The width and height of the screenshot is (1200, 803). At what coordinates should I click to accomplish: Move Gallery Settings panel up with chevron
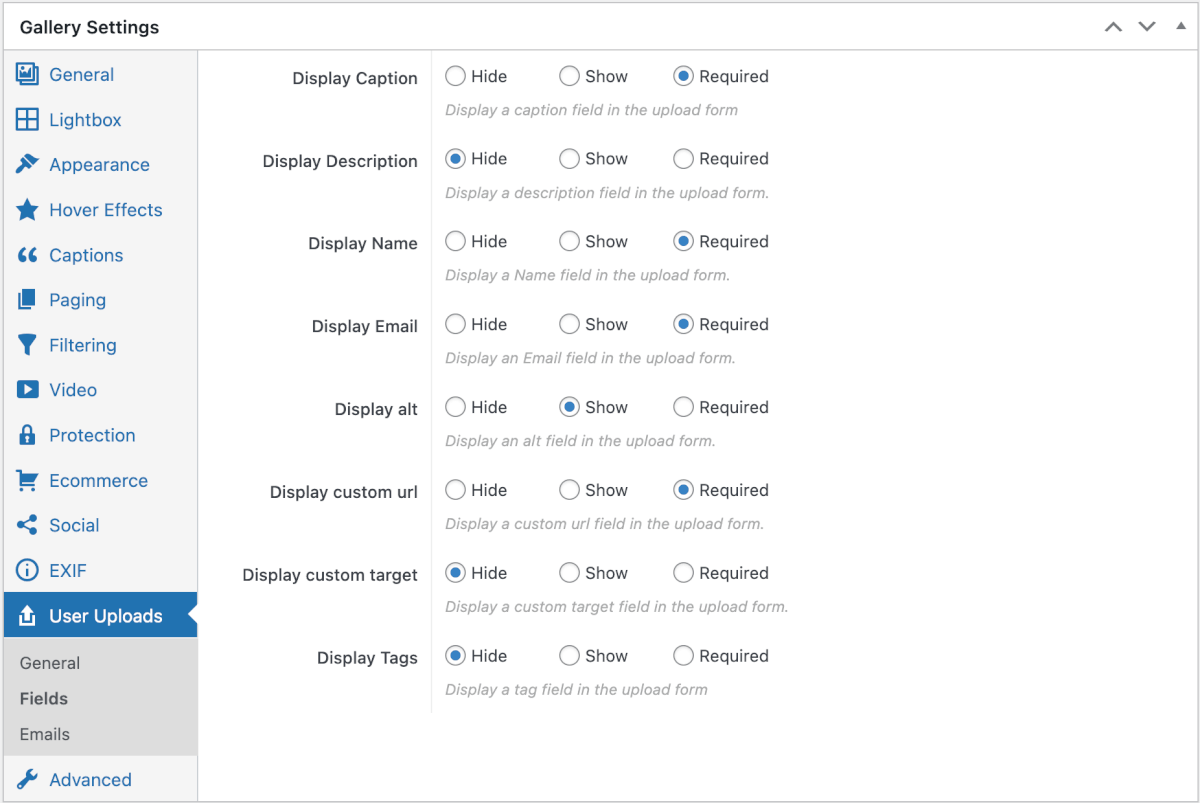click(x=1113, y=27)
